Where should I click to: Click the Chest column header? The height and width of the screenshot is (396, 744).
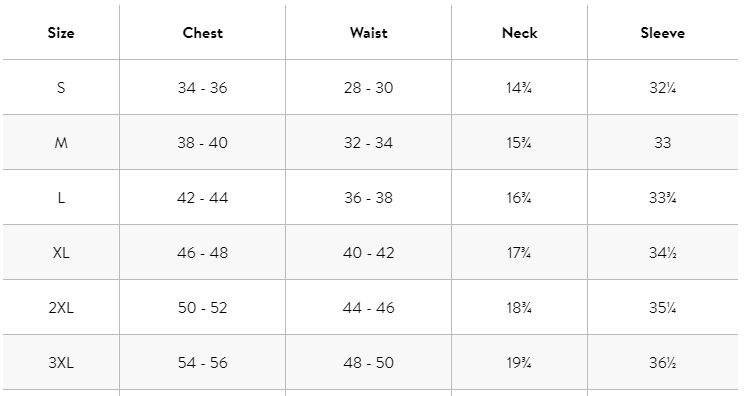[203, 33]
